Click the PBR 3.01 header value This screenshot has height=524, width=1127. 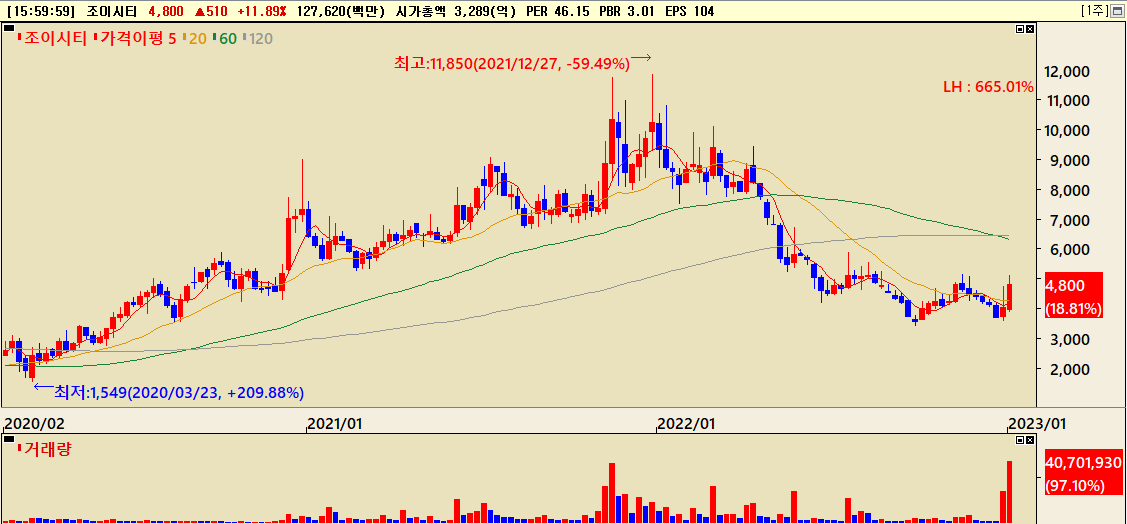pos(626,12)
